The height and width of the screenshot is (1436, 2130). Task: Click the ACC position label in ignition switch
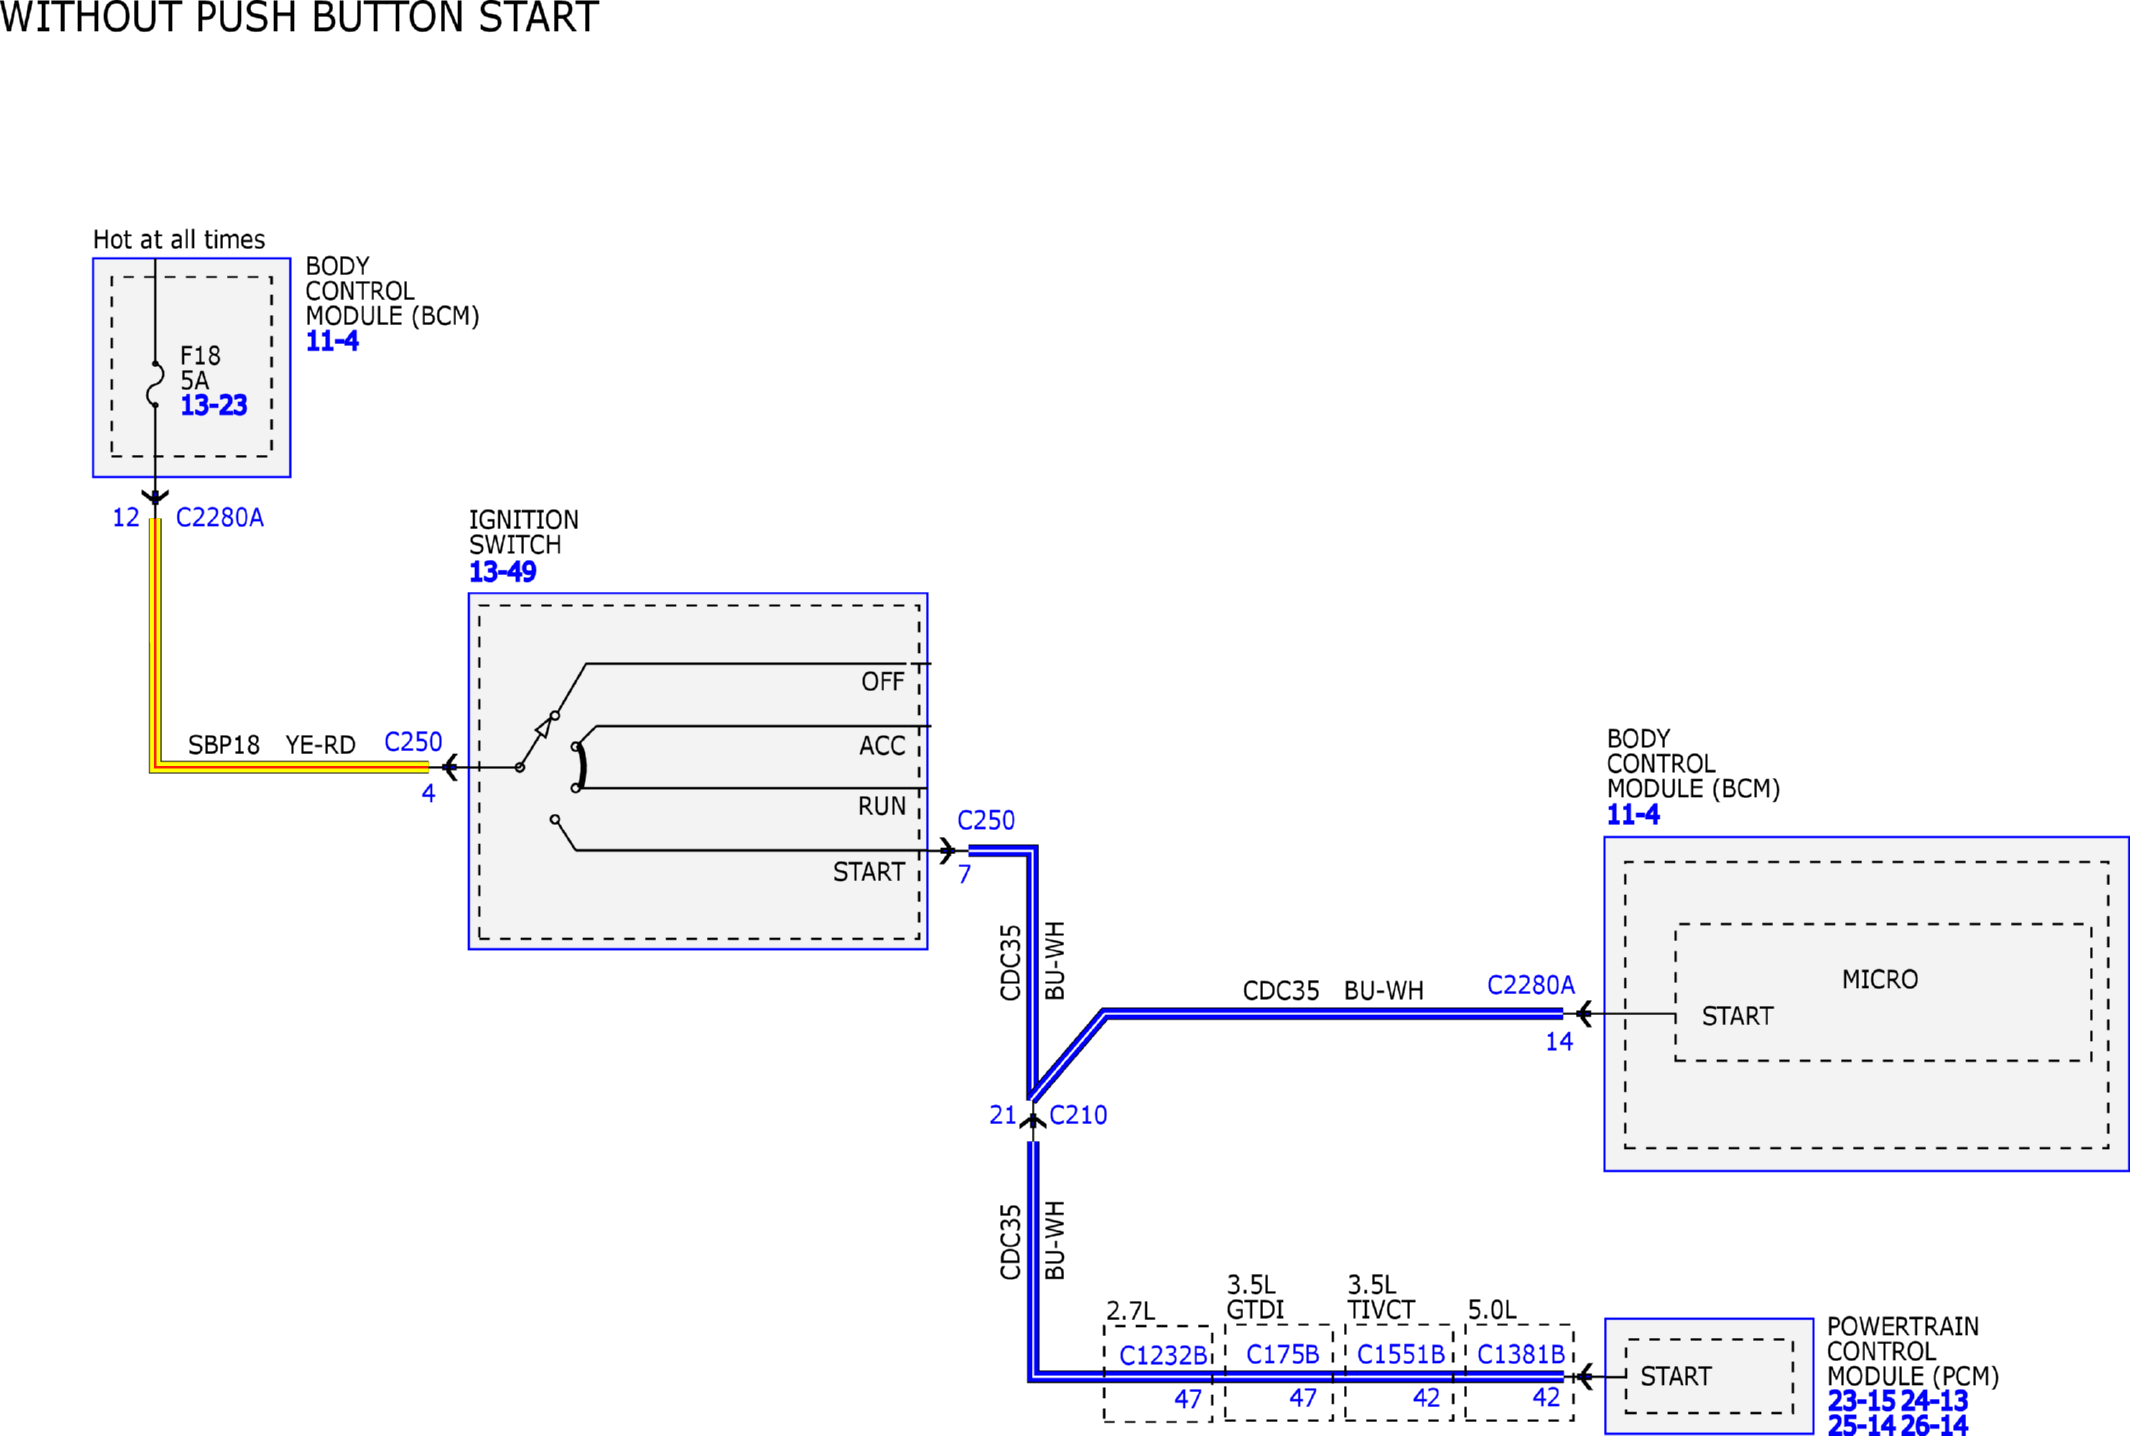[882, 746]
